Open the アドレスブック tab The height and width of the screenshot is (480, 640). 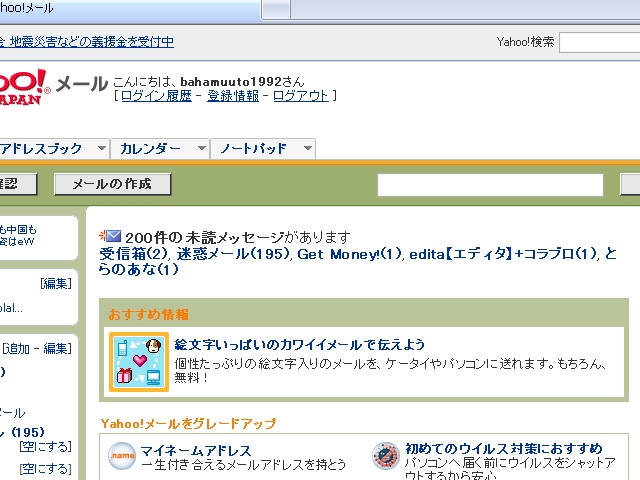click(41, 149)
